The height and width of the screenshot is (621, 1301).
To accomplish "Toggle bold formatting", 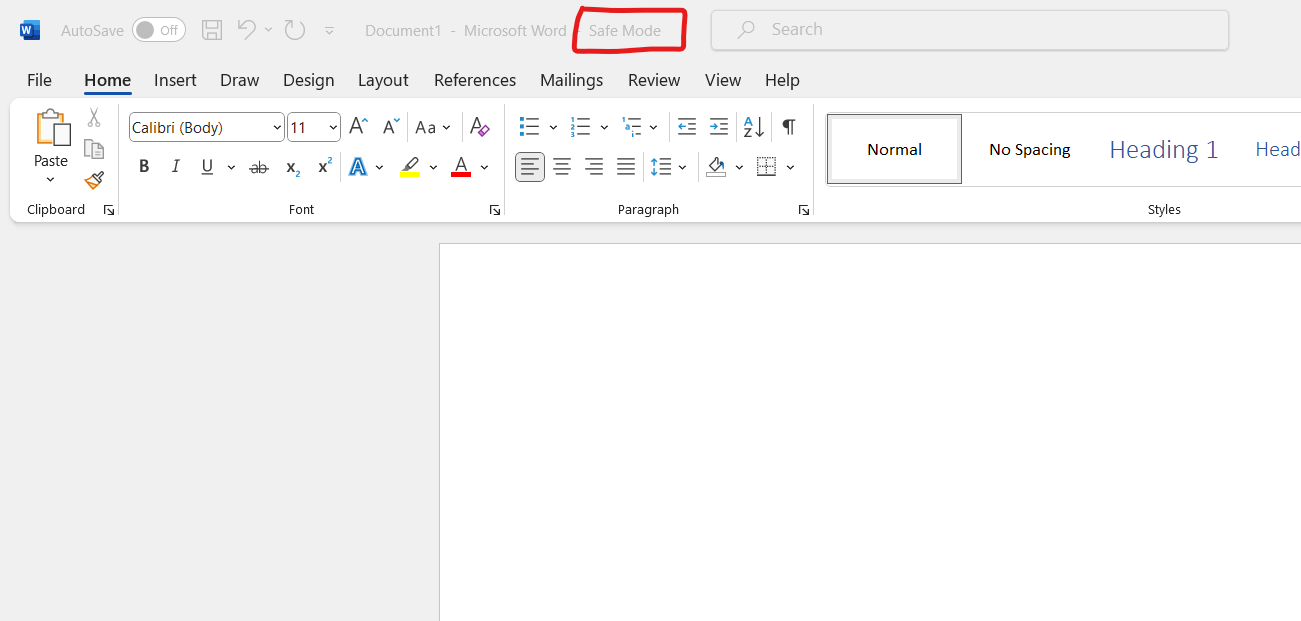I will pos(144,167).
